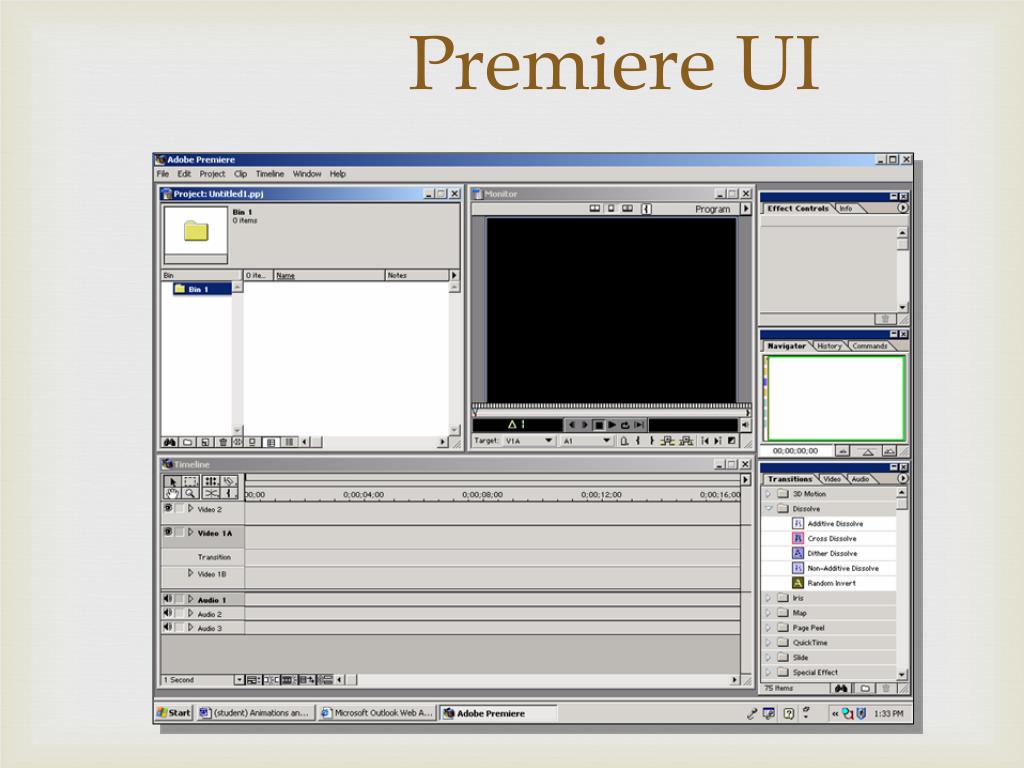The height and width of the screenshot is (768, 1024).
Task: Expand the 3D Motion transitions folder
Action: pyautogui.click(x=769, y=494)
